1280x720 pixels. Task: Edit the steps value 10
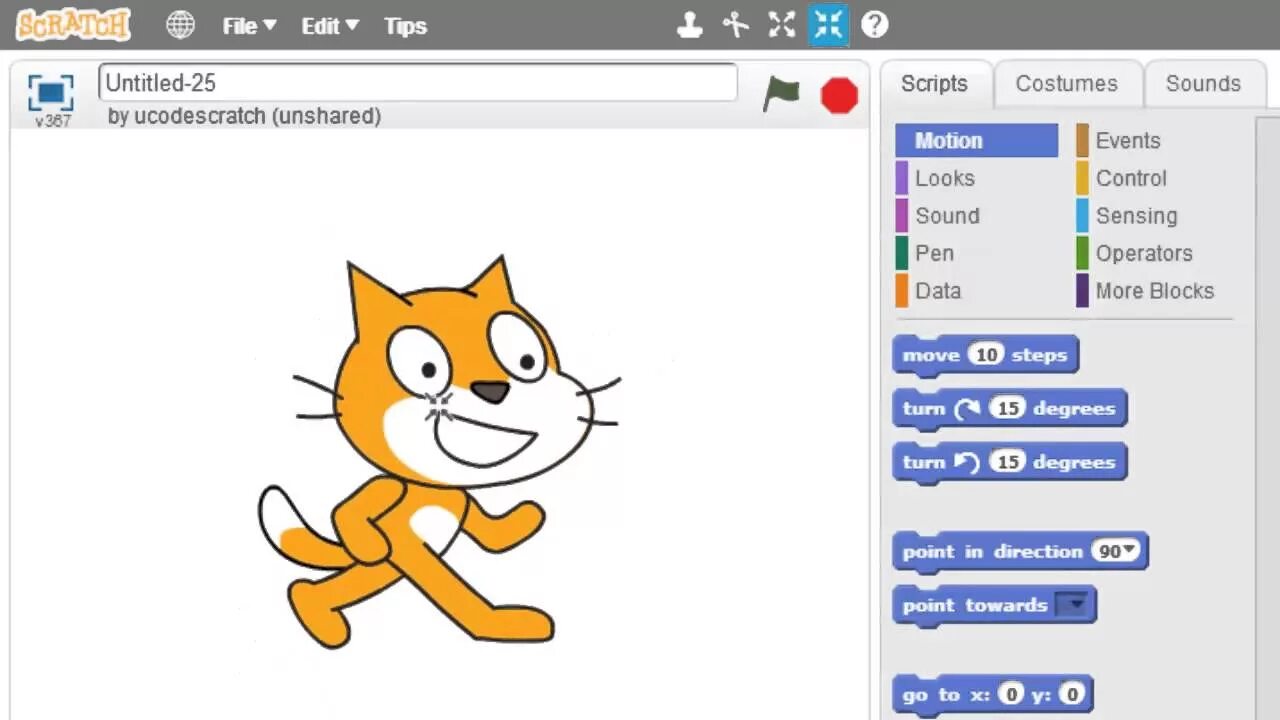(986, 355)
